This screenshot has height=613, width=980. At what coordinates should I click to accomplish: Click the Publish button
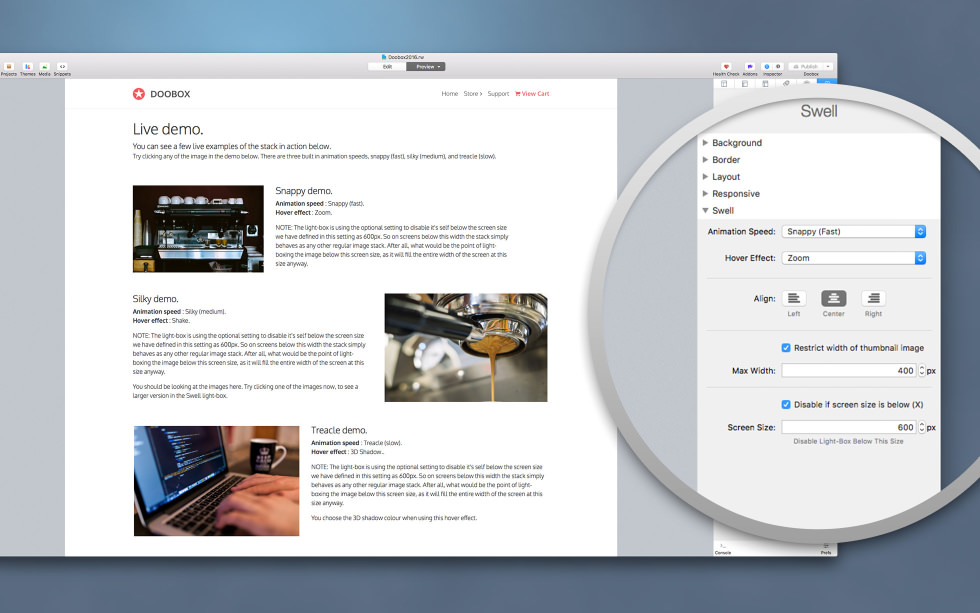coord(806,66)
